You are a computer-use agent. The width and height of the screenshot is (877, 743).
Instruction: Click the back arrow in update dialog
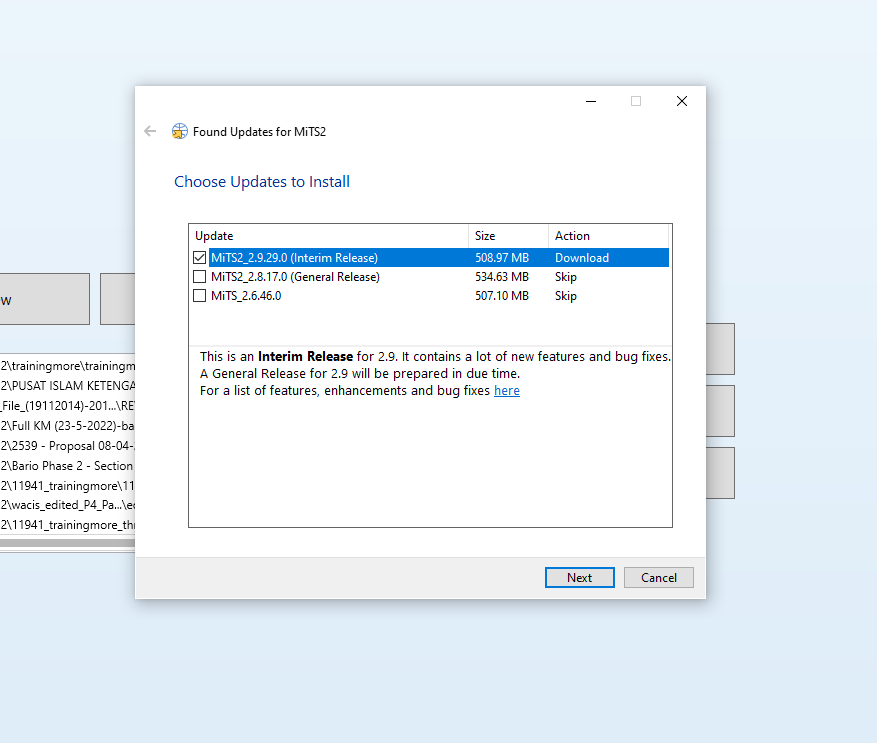(150, 131)
